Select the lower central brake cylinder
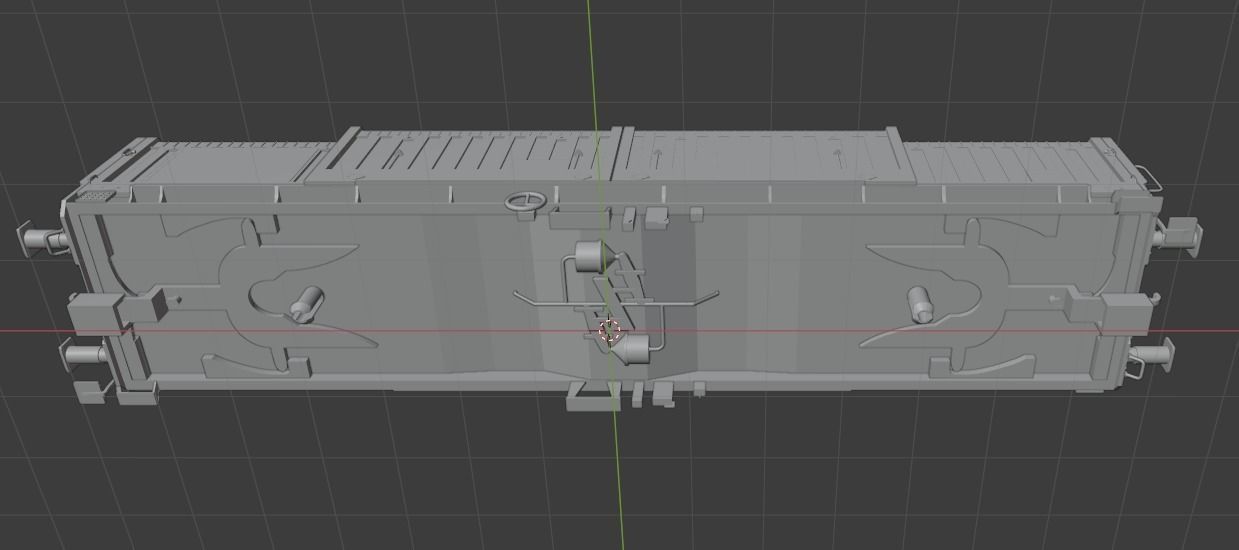 [632, 349]
